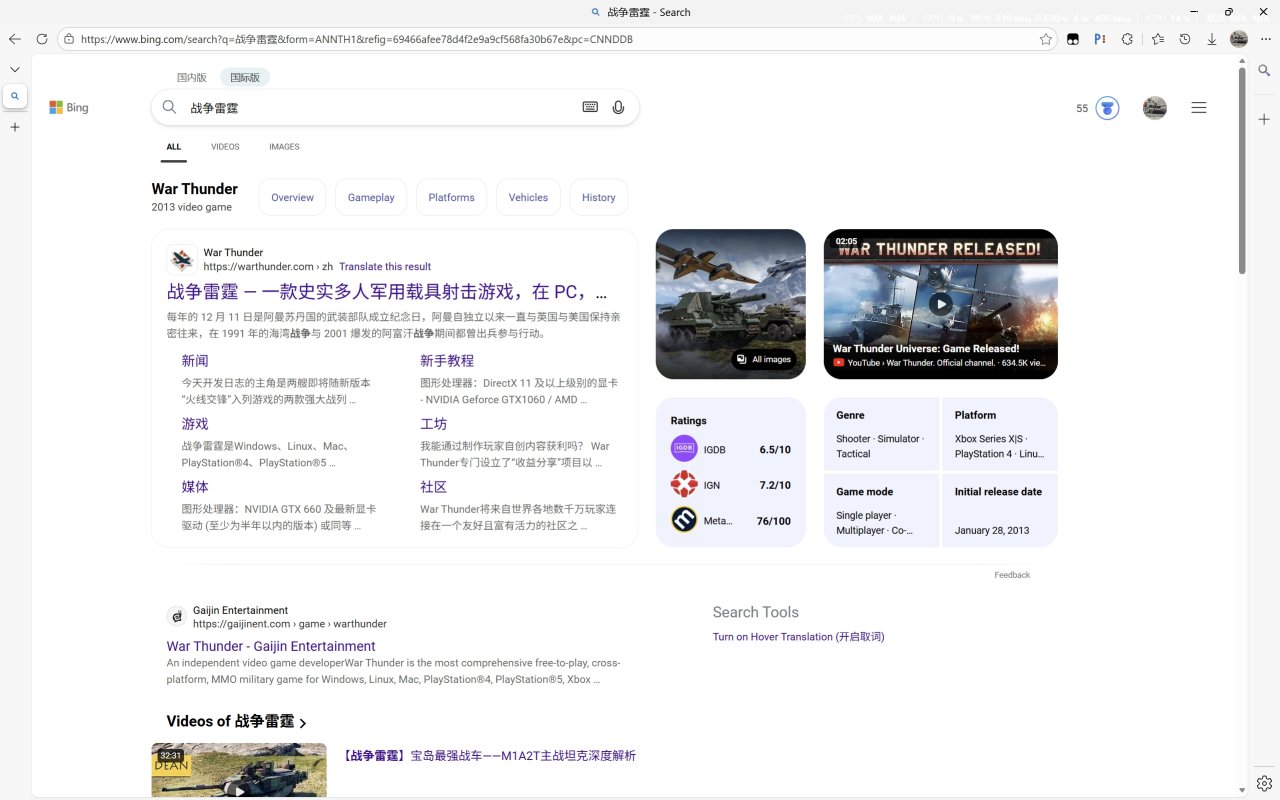1280x800 pixels.
Task: Reload the page with the refresh icon
Action: [x=42, y=39]
